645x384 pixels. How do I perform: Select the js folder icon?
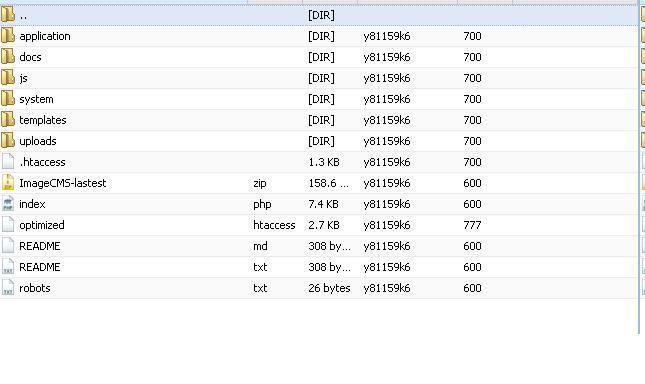[8, 78]
